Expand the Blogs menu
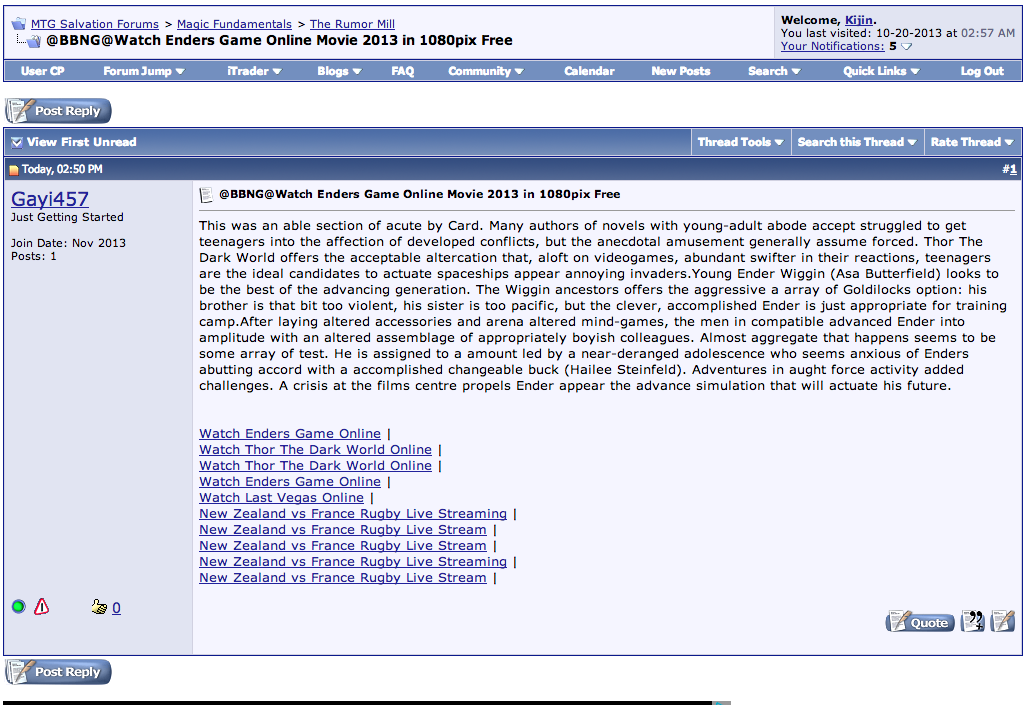 tap(339, 71)
